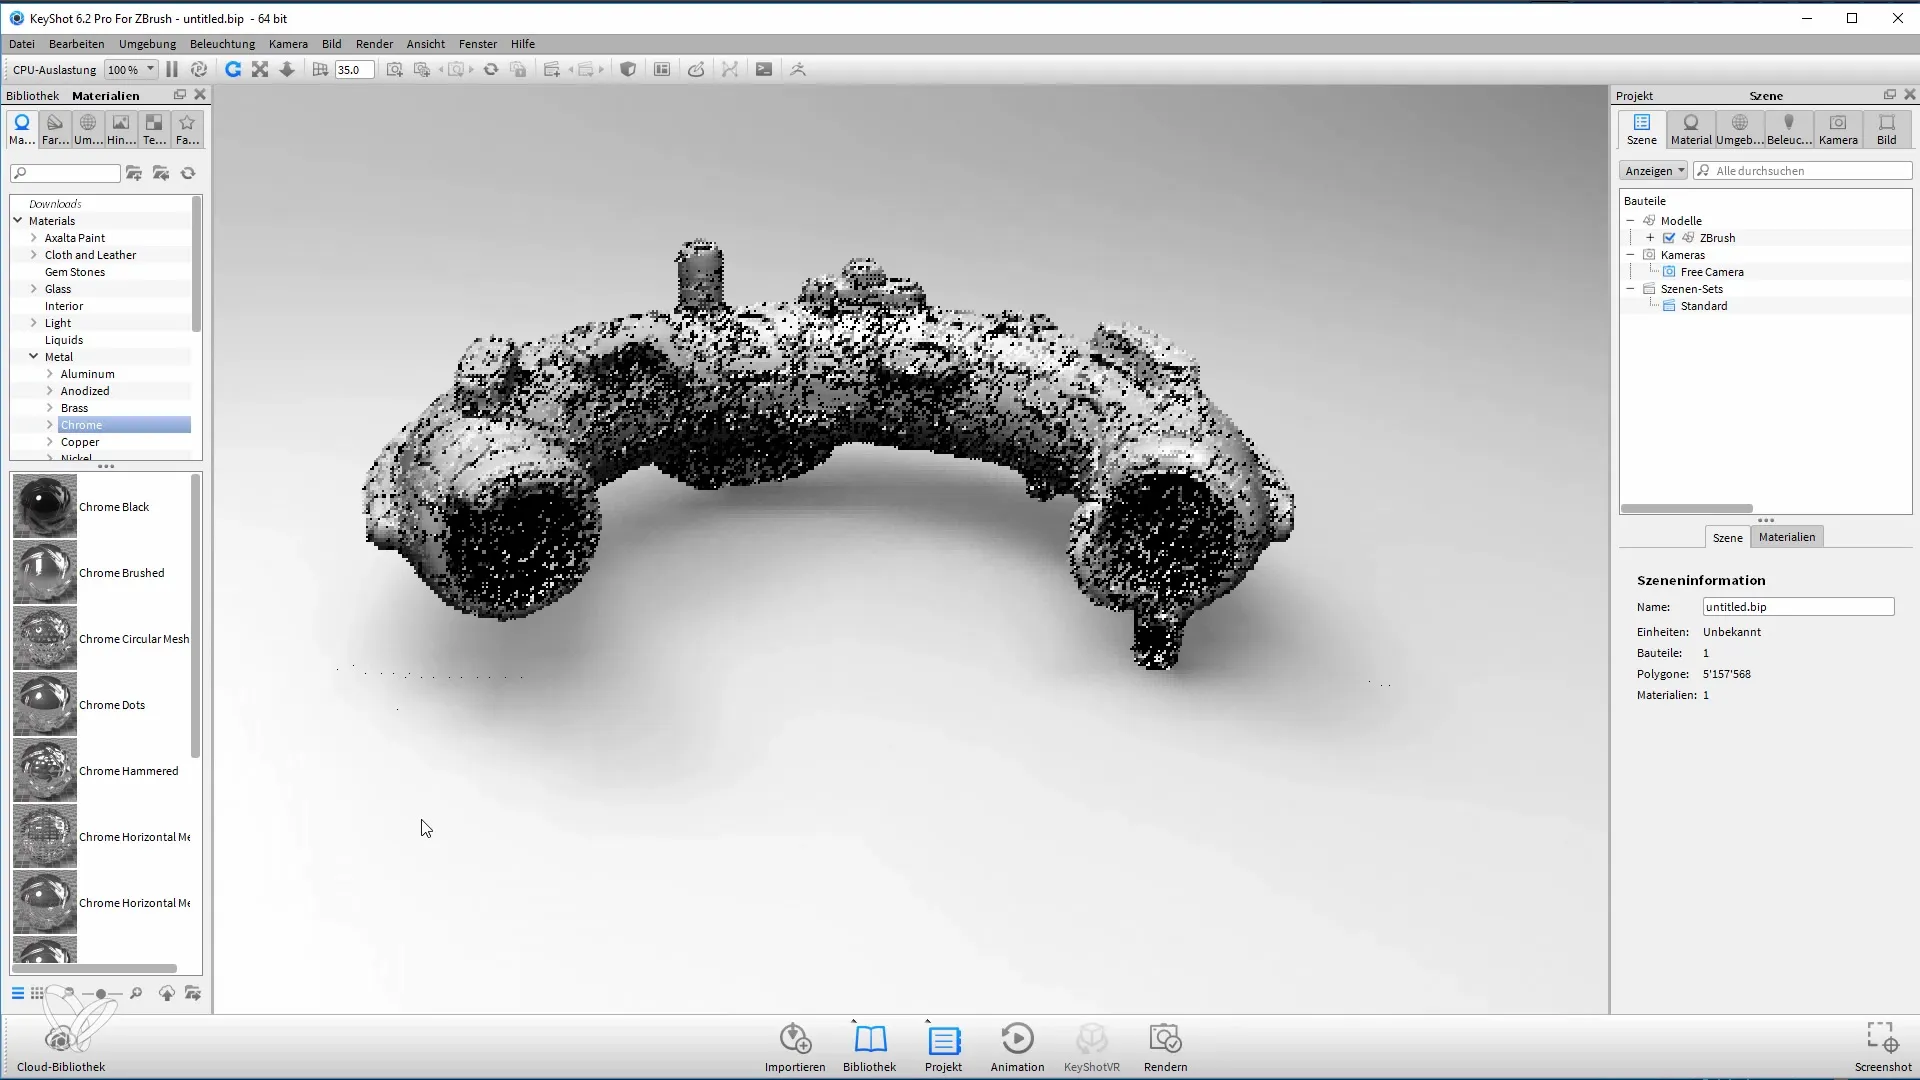Click the perspective field-of-view grid icon
1920x1080 pixels.
click(320, 69)
